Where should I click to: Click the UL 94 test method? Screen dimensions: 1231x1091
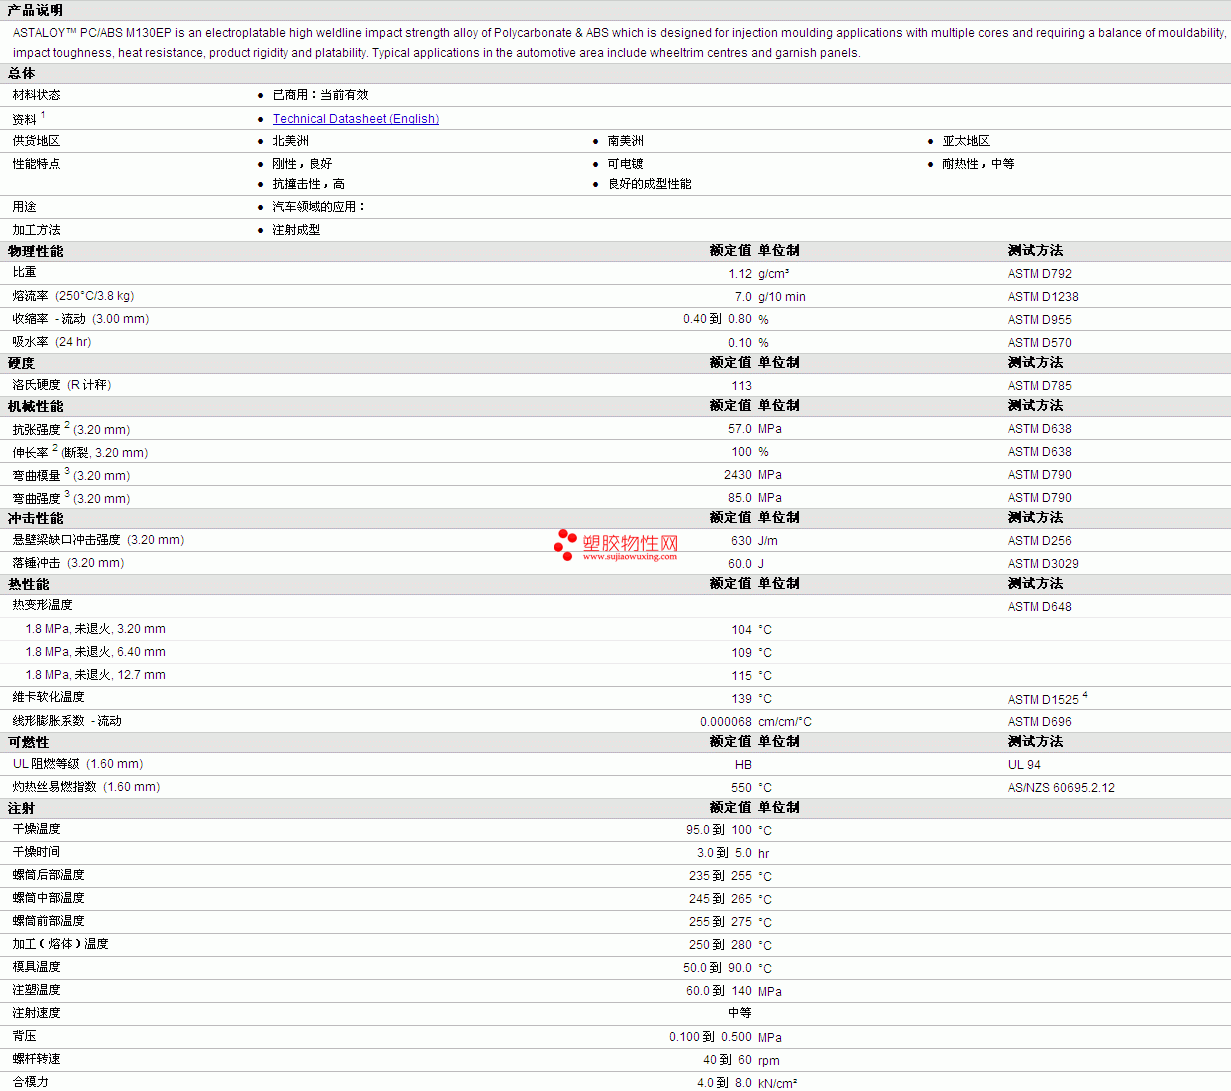[1024, 765]
